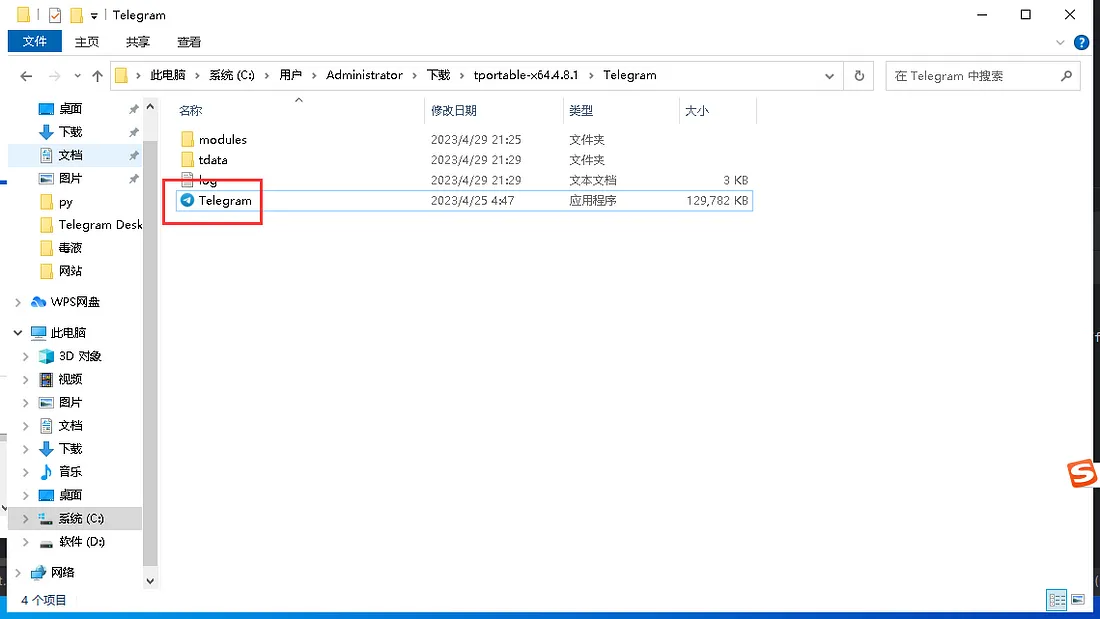Open the address bar dropdown arrow
The height and width of the screenshot is (619, 1100).
[x=829, y=75]
